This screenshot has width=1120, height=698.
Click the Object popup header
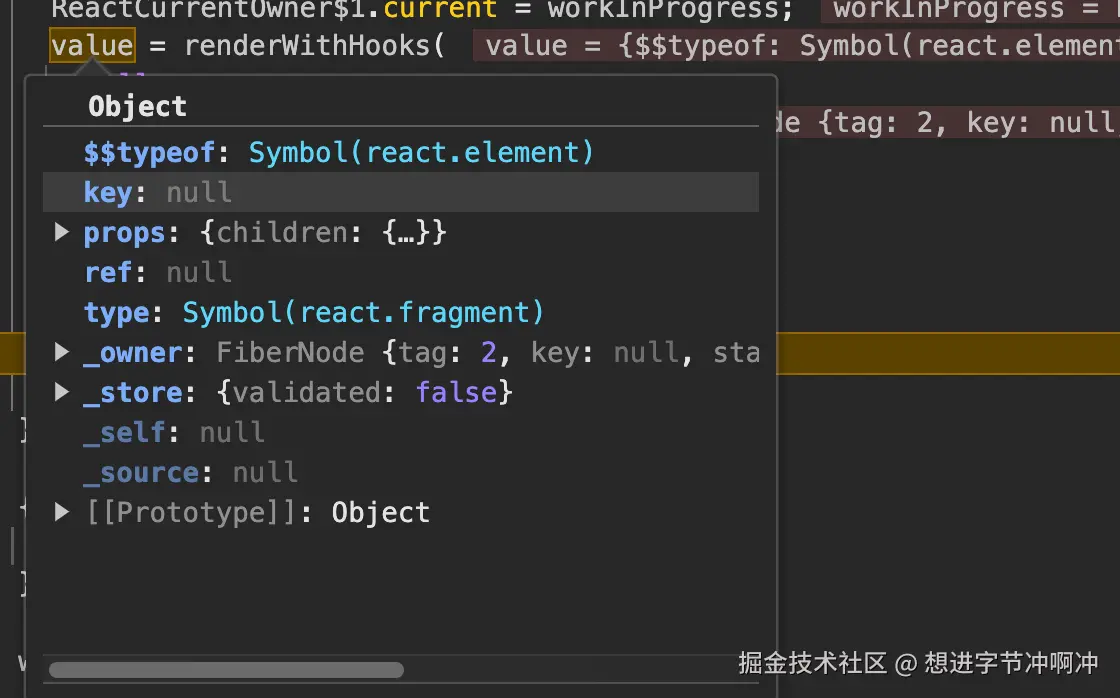click(x=137, y=107)
